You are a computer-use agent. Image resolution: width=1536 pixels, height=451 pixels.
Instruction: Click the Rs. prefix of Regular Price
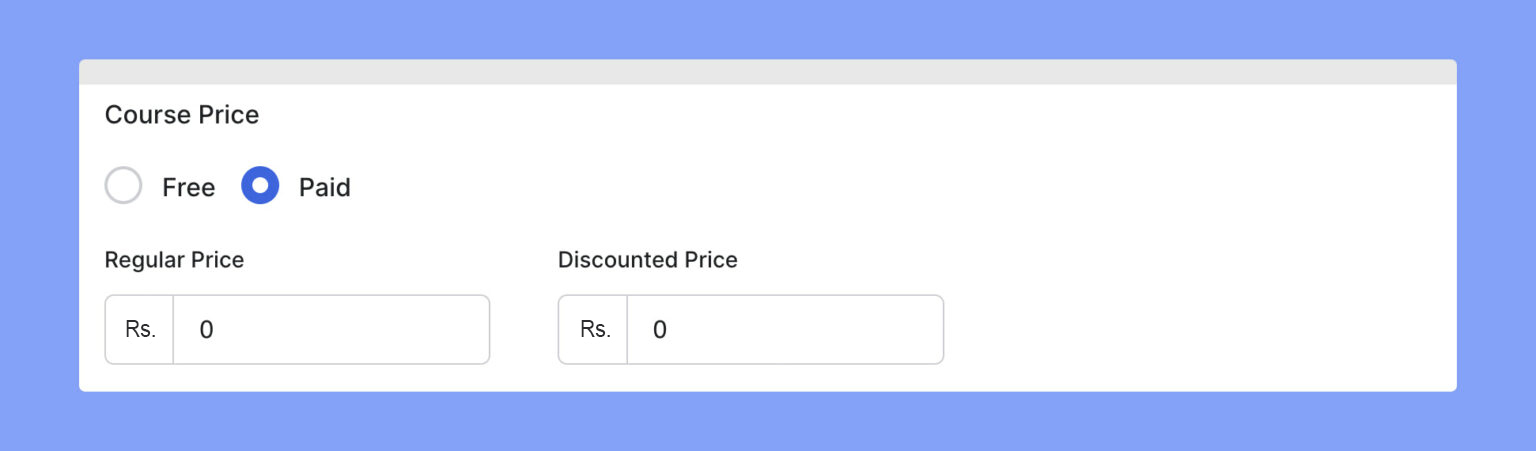click(140, 329)
